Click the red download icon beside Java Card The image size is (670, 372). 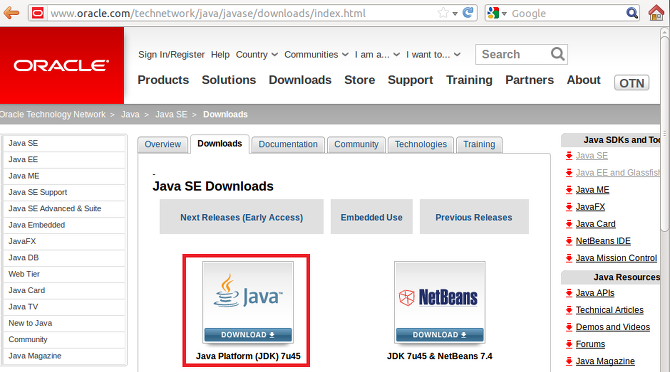coord(569,224)
